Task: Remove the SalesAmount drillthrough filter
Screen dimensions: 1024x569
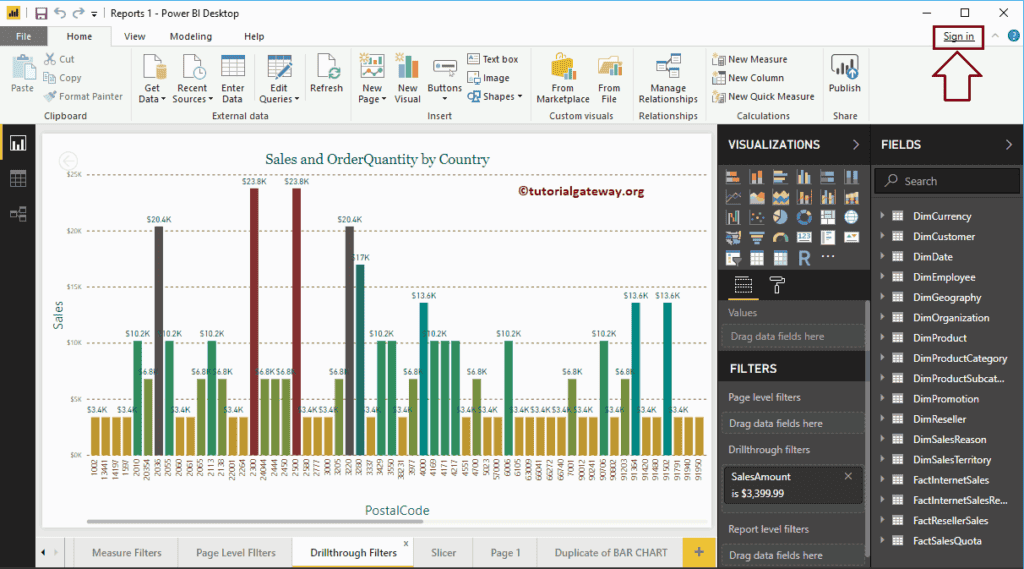Action: pos(848,476)
